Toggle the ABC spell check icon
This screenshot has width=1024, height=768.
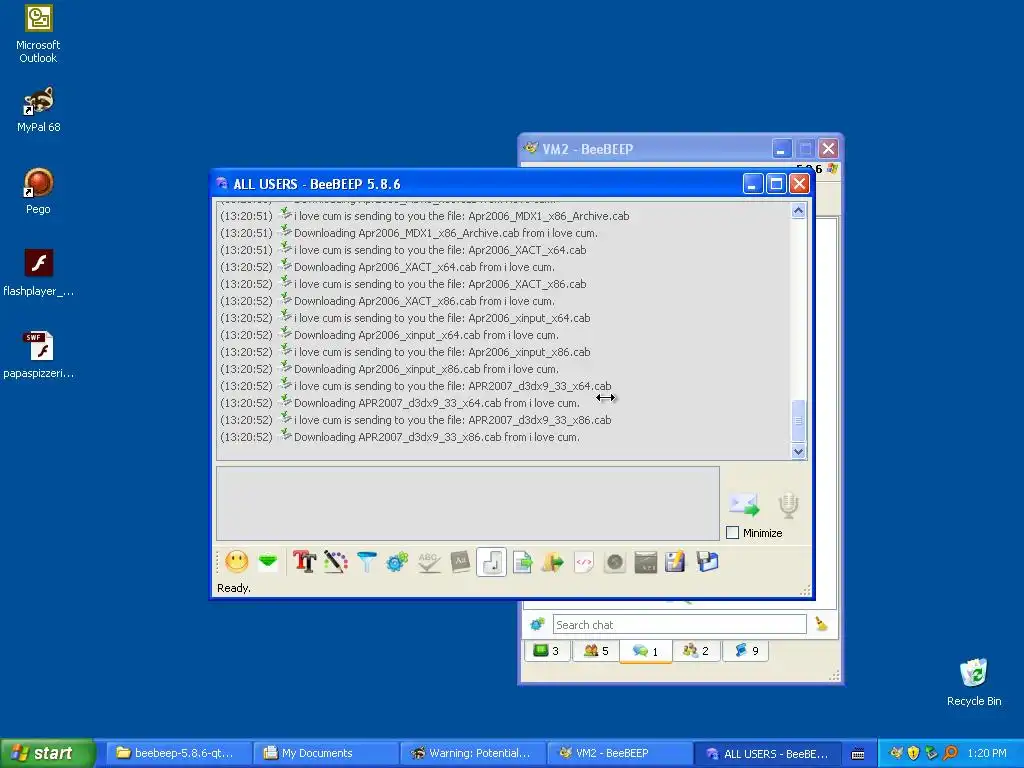click(428, 562)
